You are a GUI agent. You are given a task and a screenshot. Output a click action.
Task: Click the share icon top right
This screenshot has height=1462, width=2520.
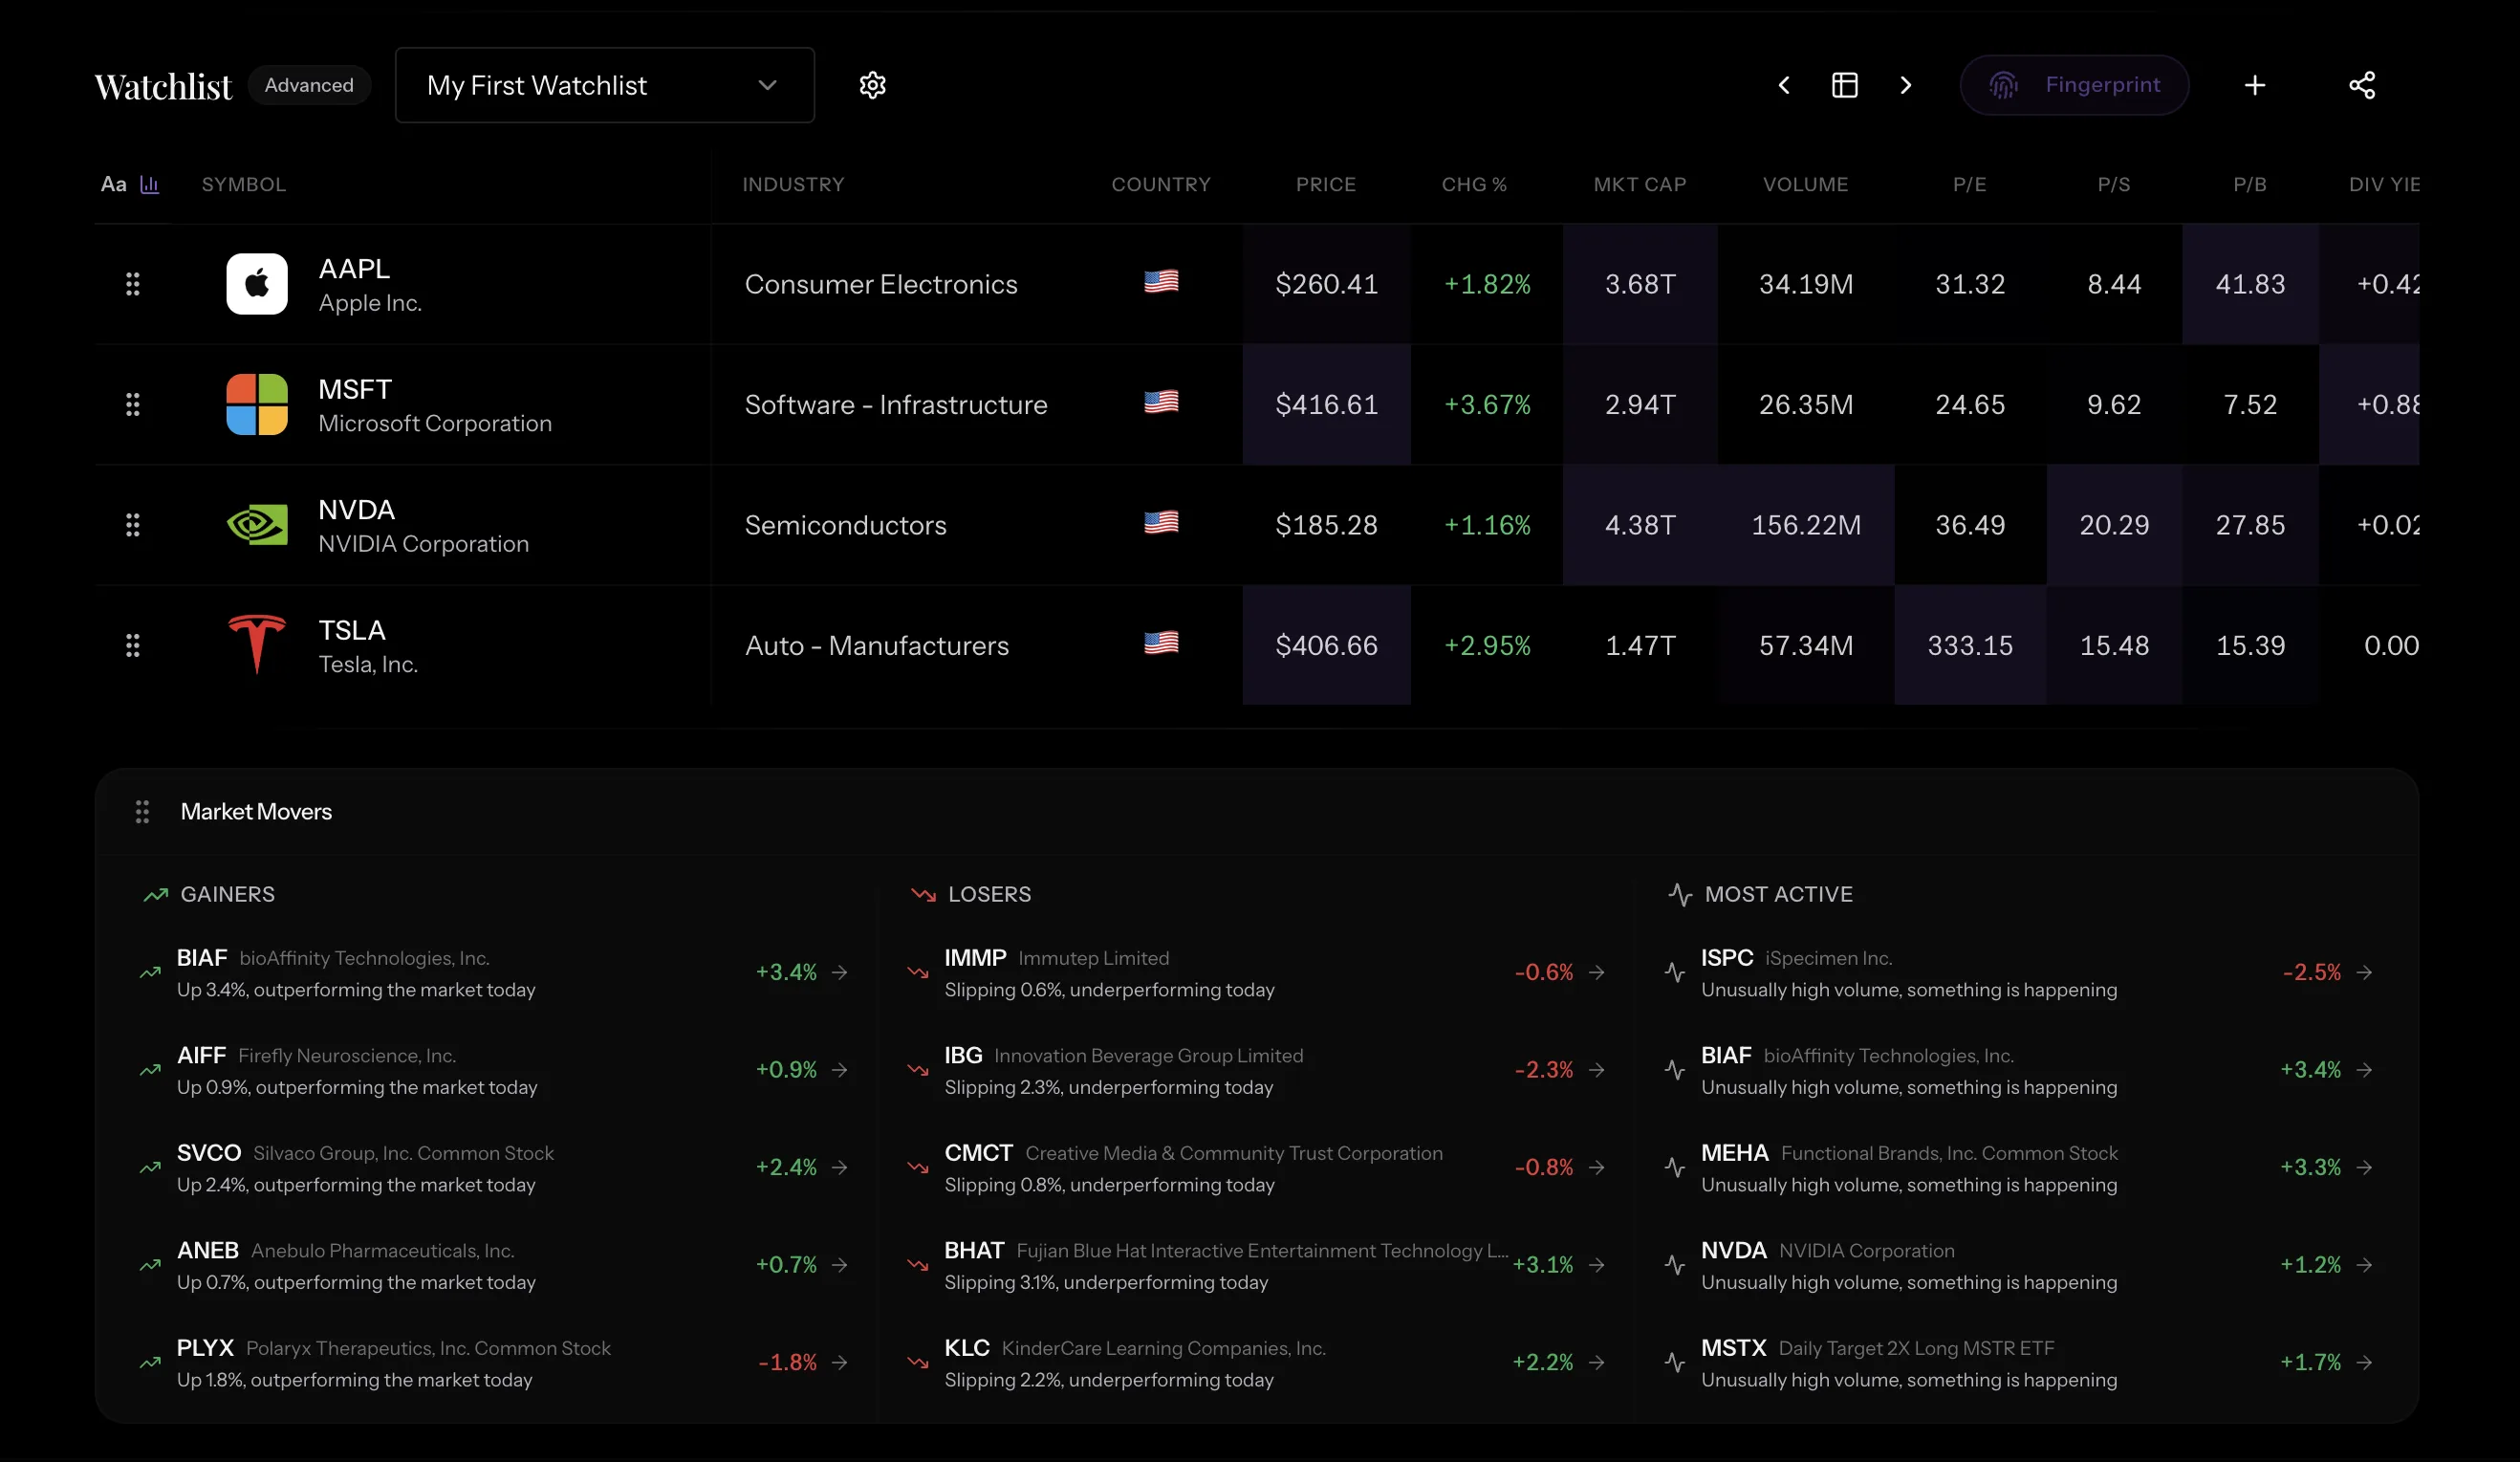tap(2362, 85)
